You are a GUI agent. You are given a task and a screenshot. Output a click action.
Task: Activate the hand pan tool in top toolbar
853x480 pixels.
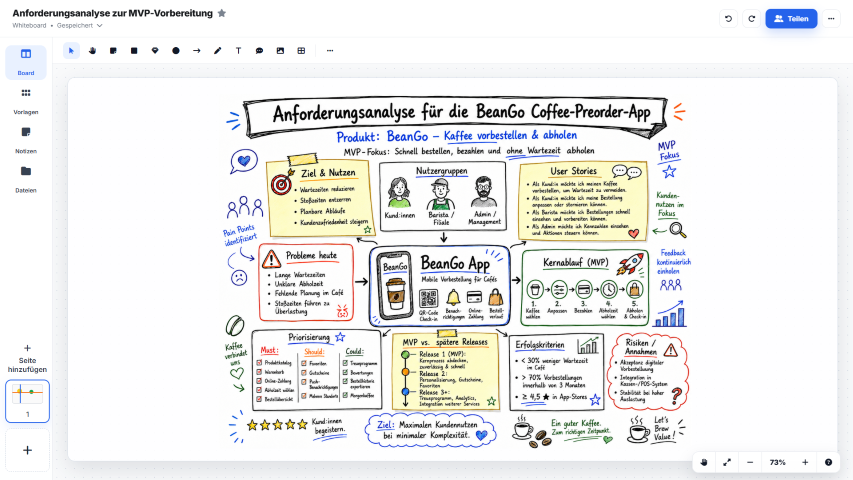click(92, 51)
